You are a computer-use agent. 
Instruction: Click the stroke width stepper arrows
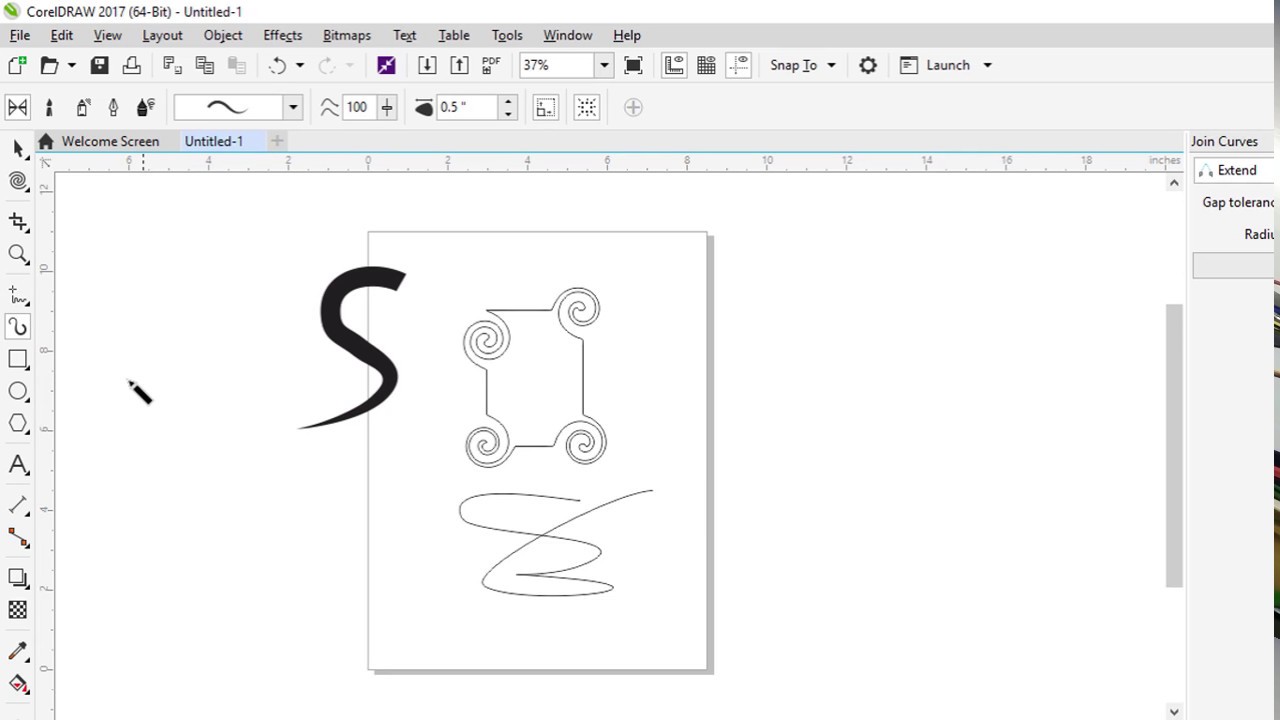point(508,107)
